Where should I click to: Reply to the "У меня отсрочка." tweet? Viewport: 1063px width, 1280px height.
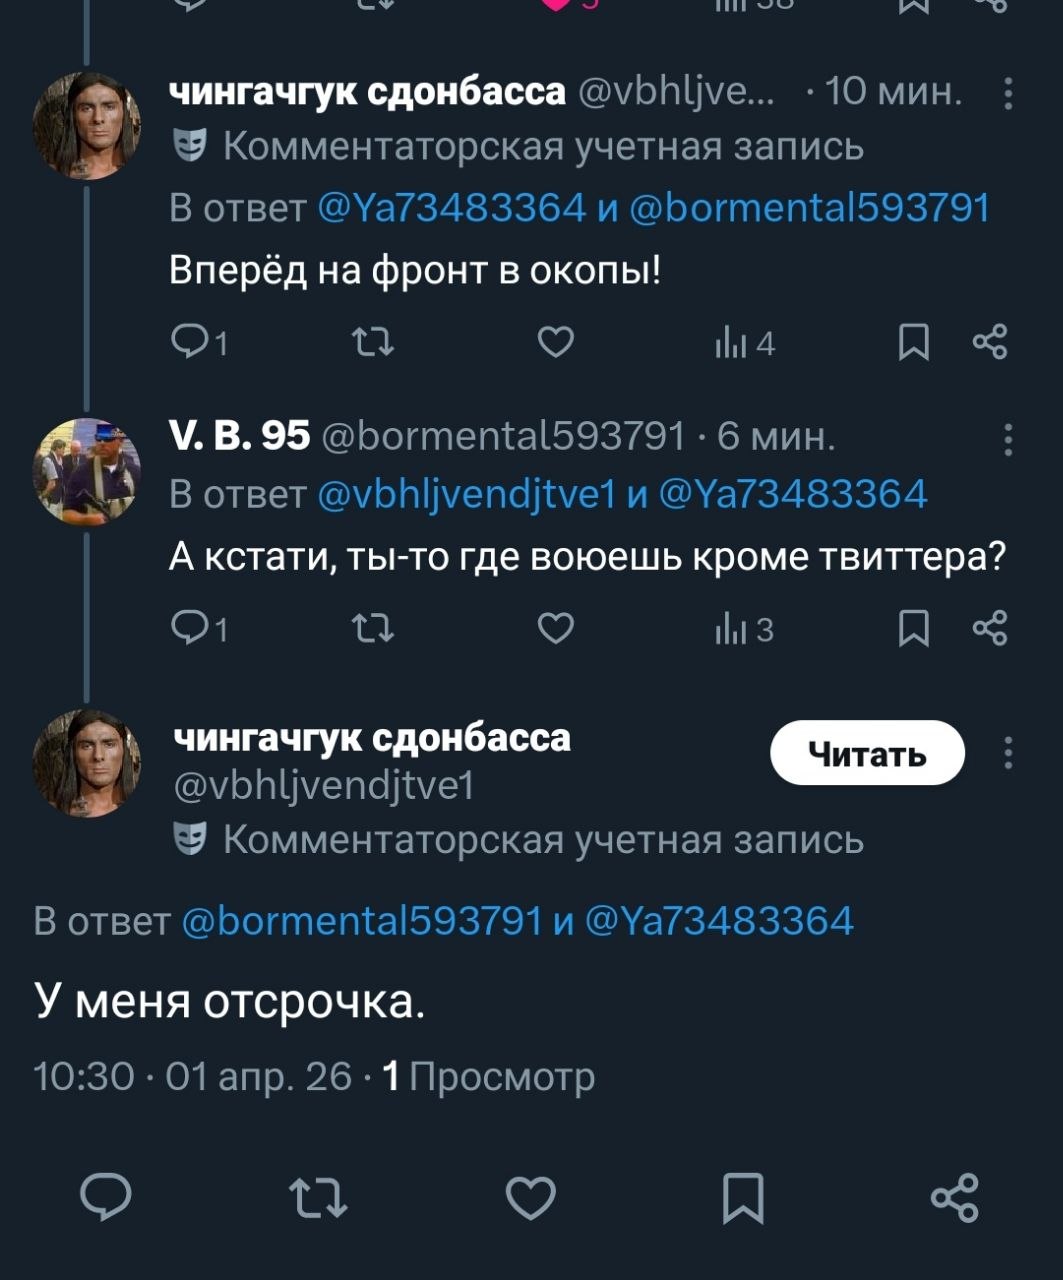point(106,1197)
